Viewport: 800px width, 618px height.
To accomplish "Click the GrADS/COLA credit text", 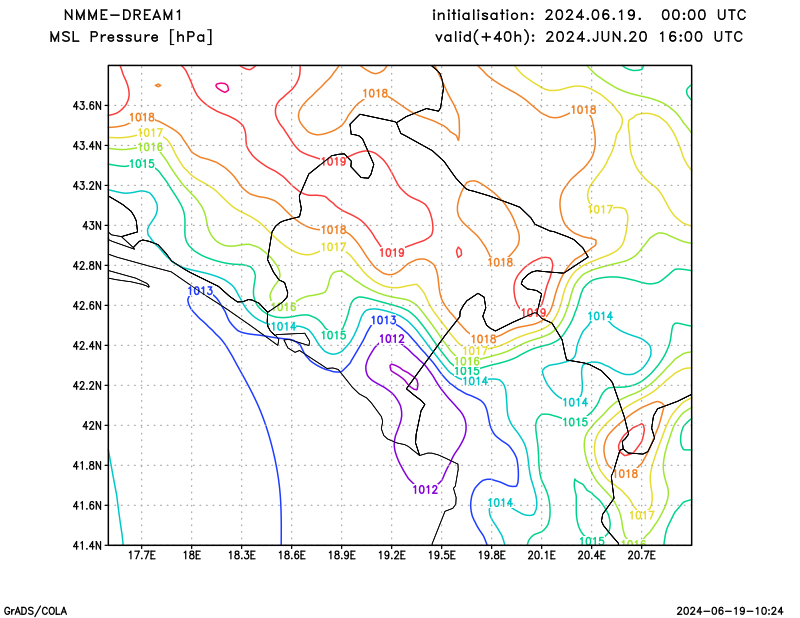I will tap(35, 611).
